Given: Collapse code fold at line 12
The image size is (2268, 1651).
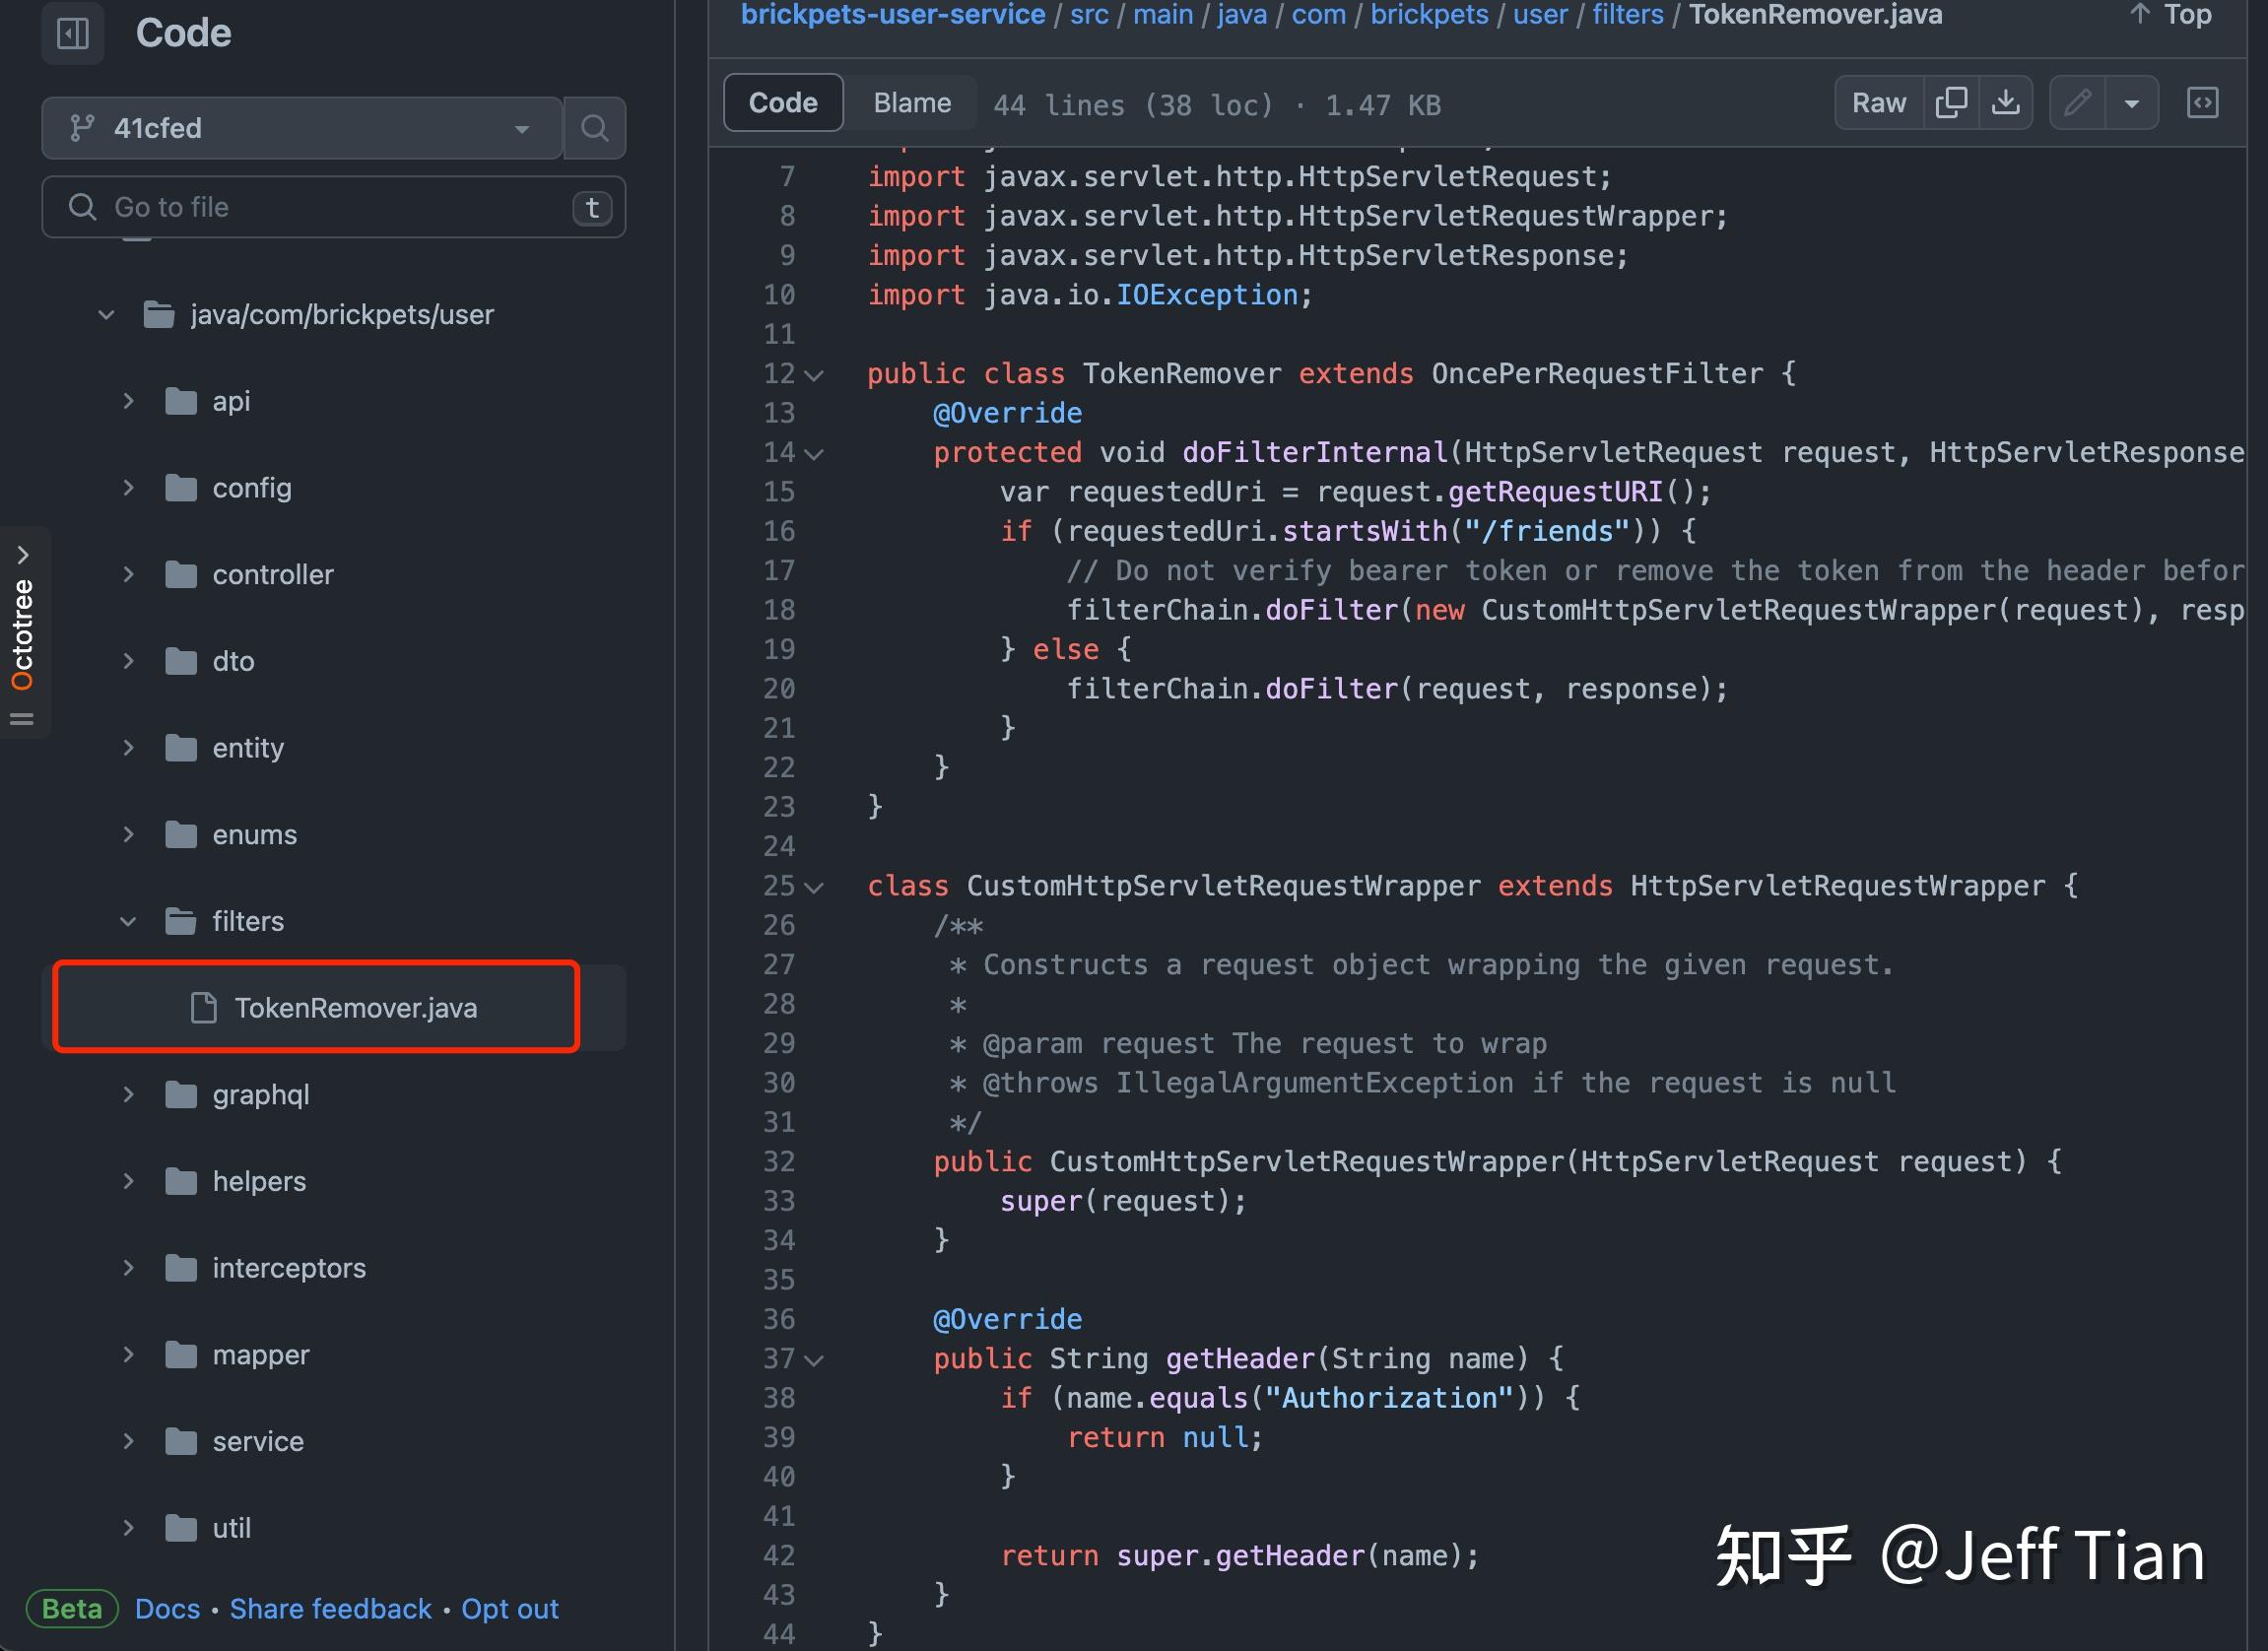Looking at the screenshot, I should (815, 375).
